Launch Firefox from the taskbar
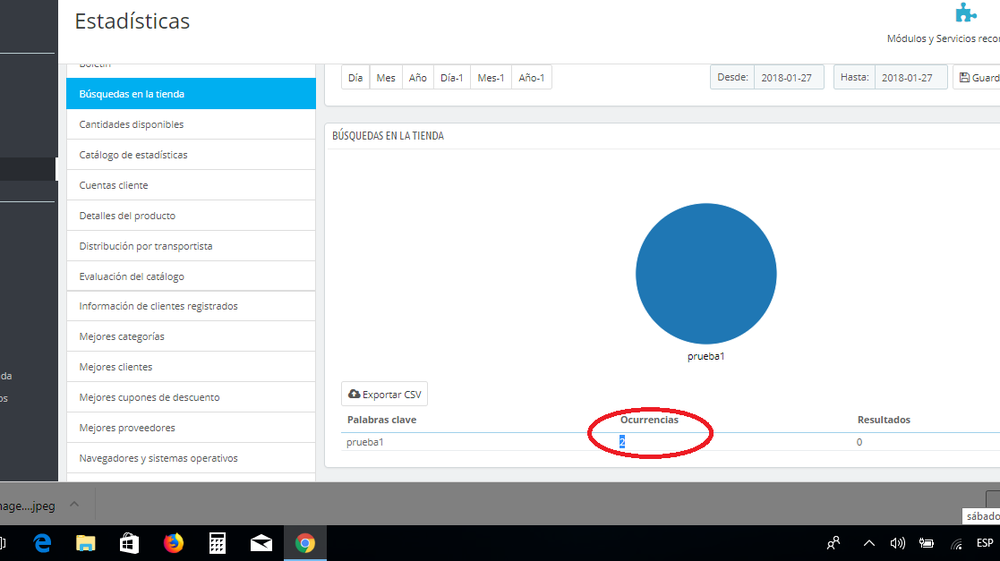 coord(173,543)
